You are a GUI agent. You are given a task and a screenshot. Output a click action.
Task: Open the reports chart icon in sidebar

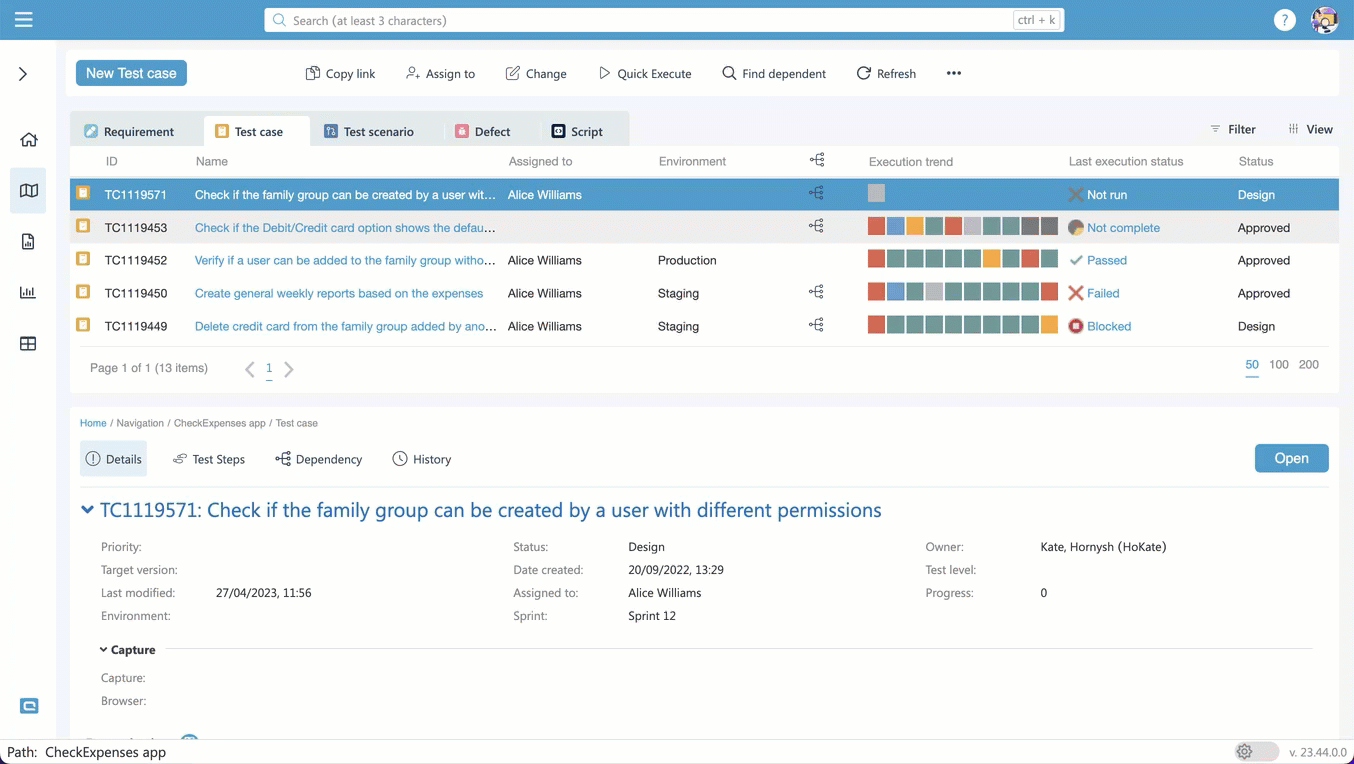[28, 292]
